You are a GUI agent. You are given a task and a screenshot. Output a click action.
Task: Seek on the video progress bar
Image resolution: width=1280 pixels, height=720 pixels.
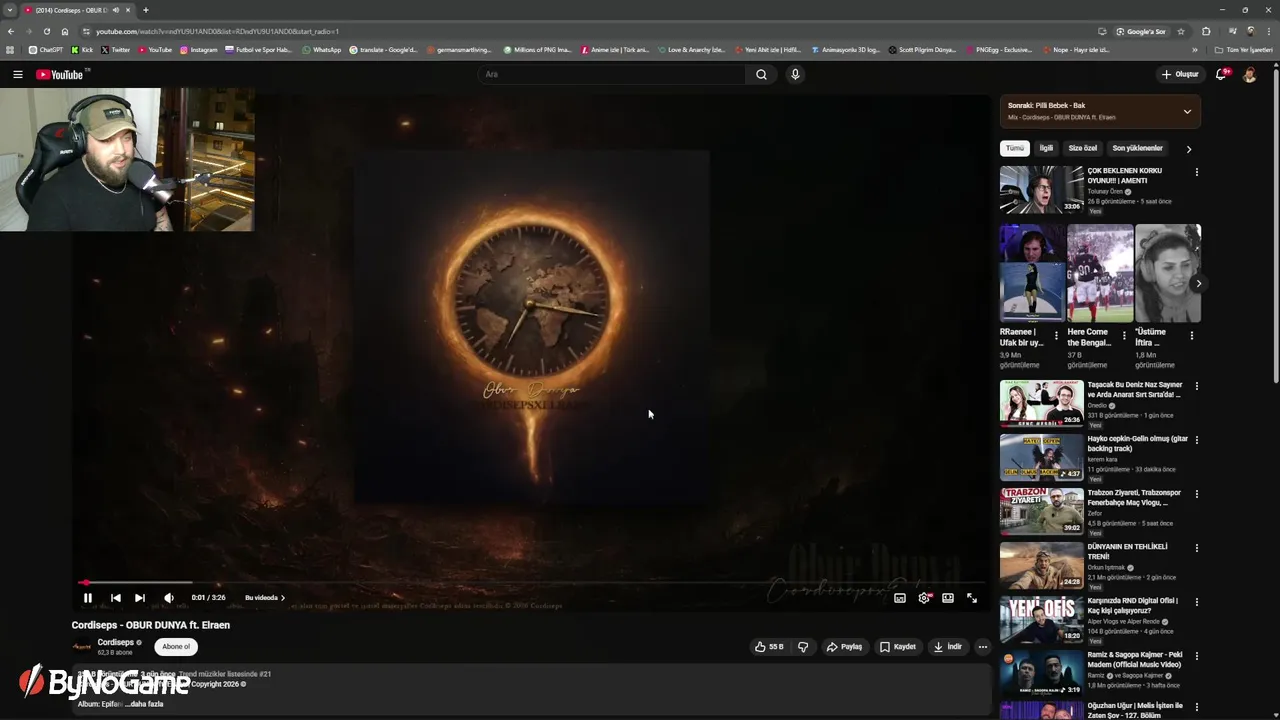[x=530, y=582]
